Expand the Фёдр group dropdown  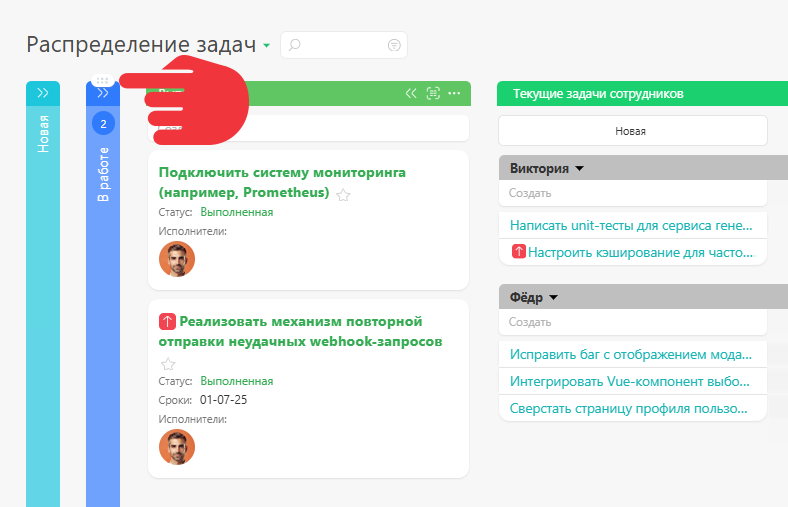[553, 297]
